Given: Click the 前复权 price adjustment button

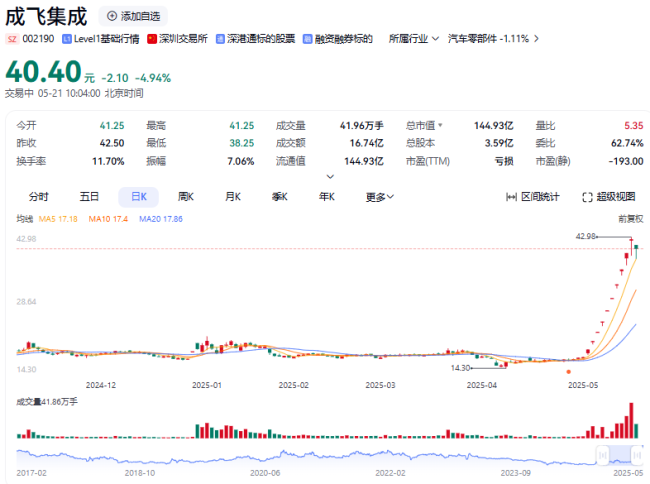Looking at the screenshot, I should point(631,218).
